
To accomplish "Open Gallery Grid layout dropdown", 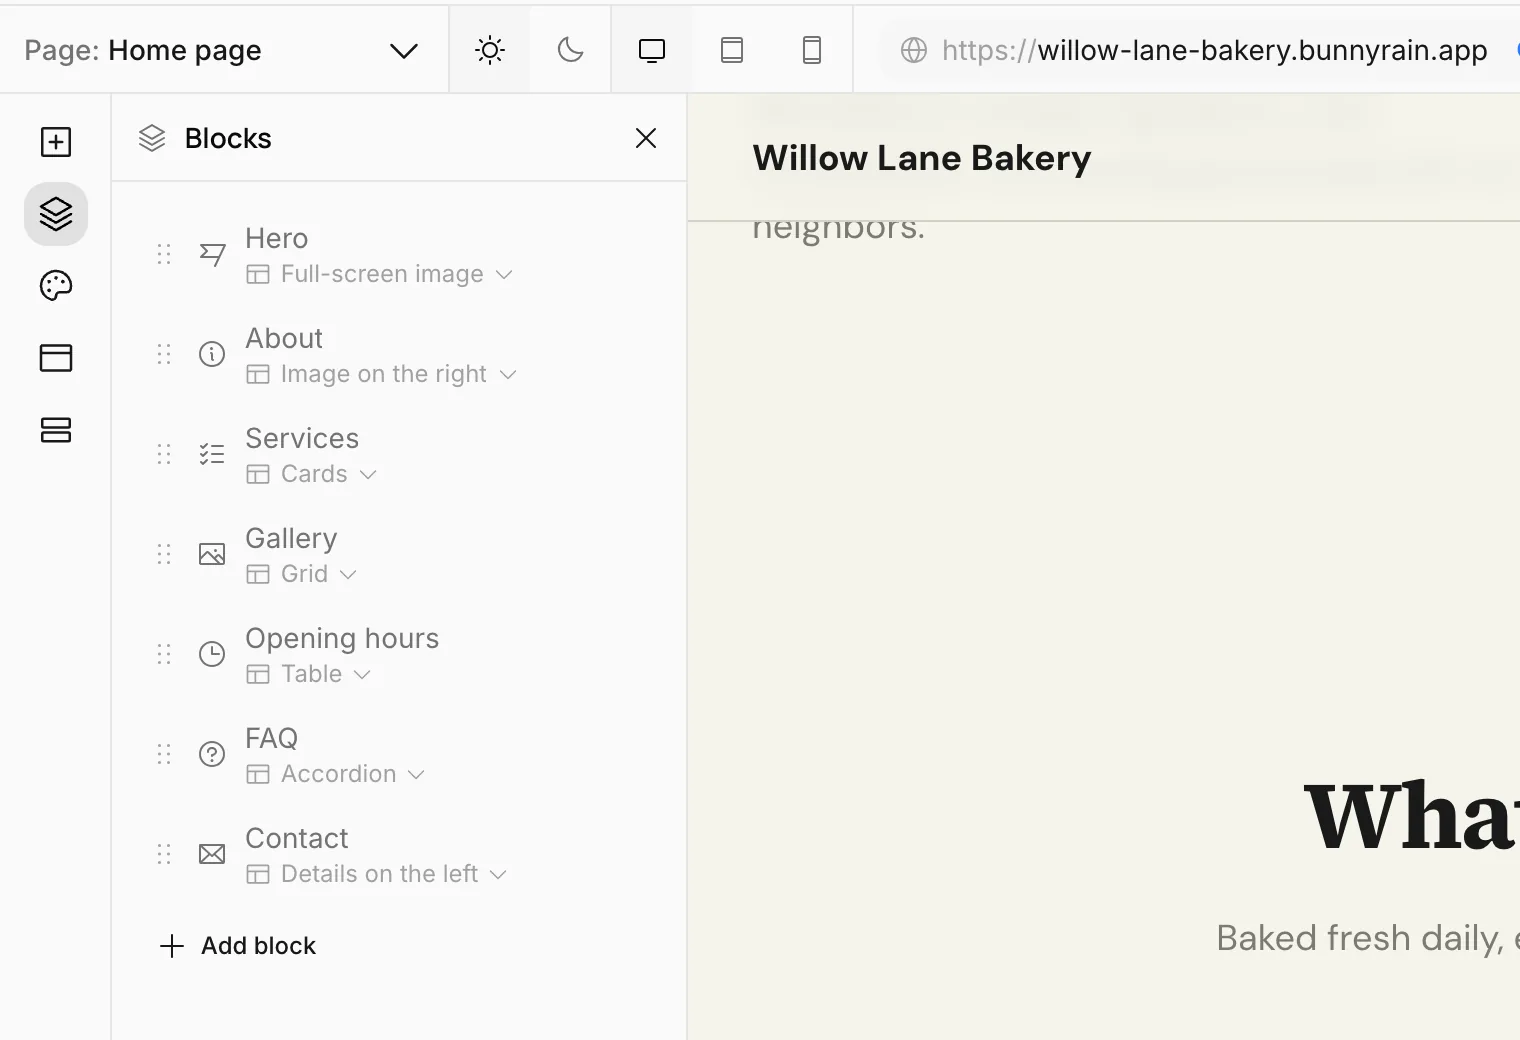I will tap(302, 574).
